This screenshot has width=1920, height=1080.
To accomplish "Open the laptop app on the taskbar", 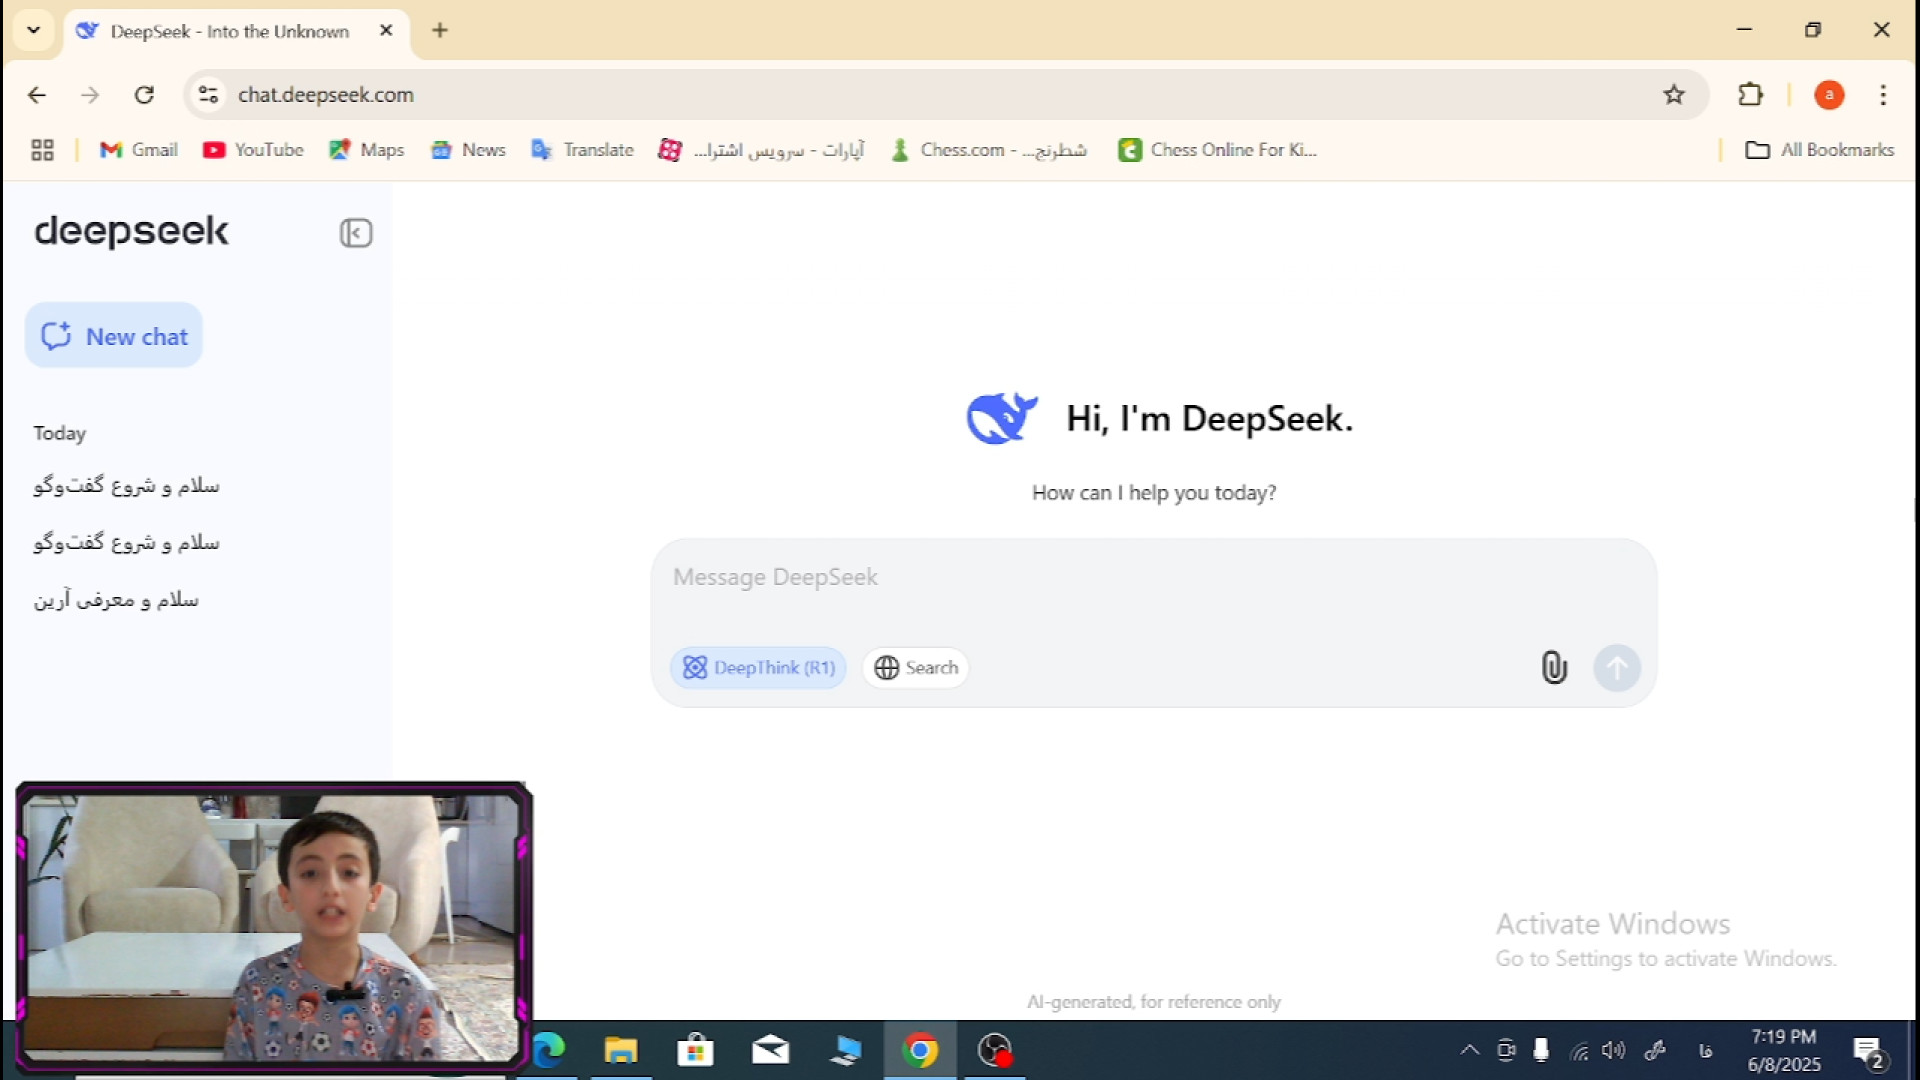I will tap(845, 1050).
